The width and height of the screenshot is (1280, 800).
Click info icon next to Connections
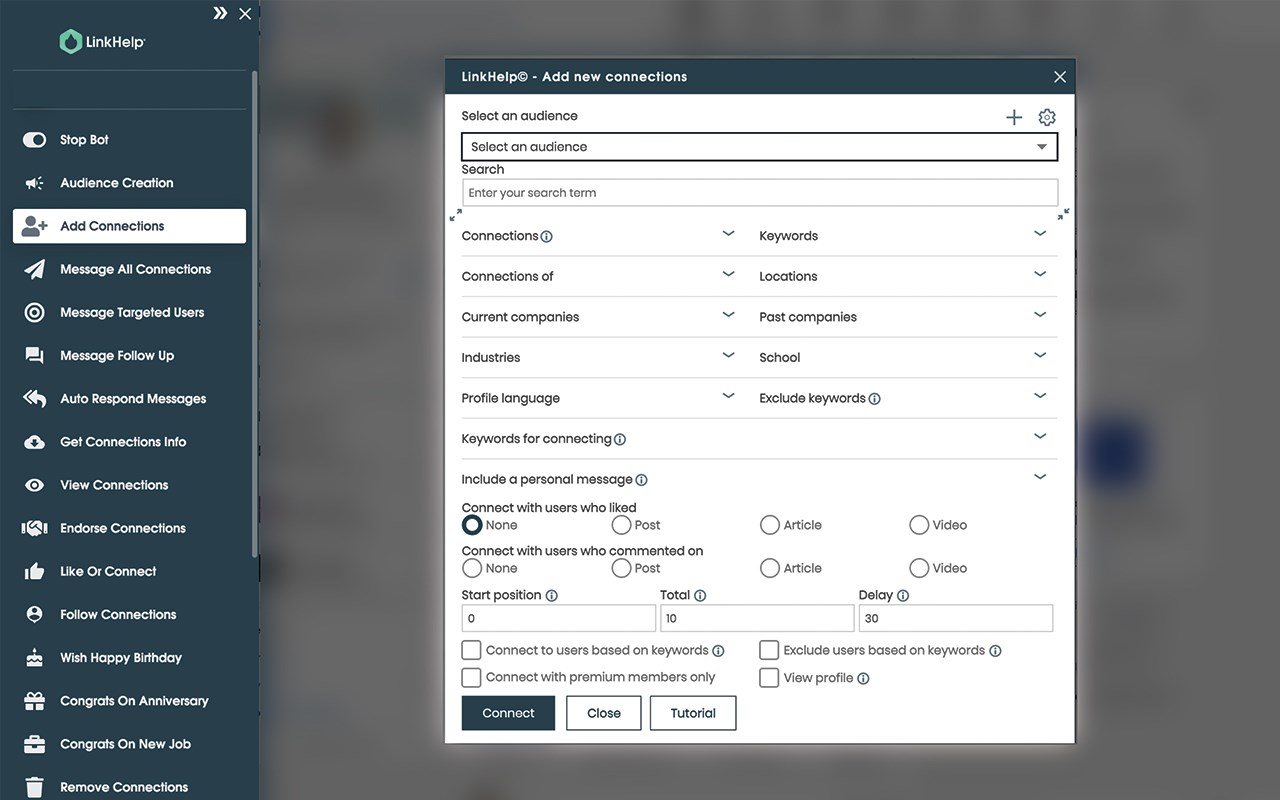547,237
